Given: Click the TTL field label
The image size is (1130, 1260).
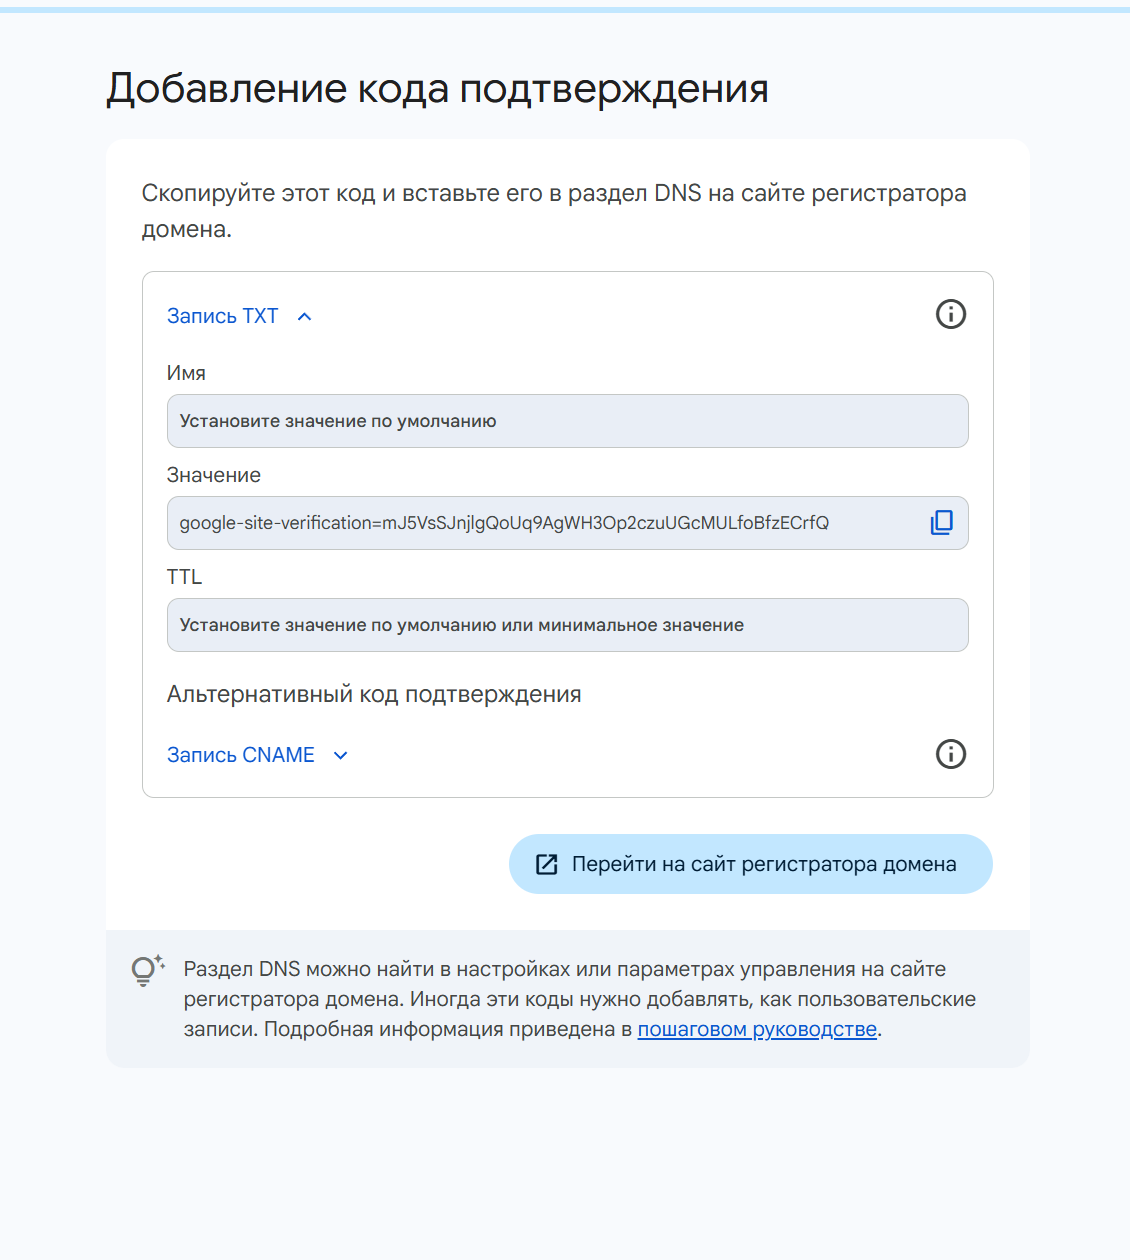Looking at the screenshot, I should tap(184, 577).
